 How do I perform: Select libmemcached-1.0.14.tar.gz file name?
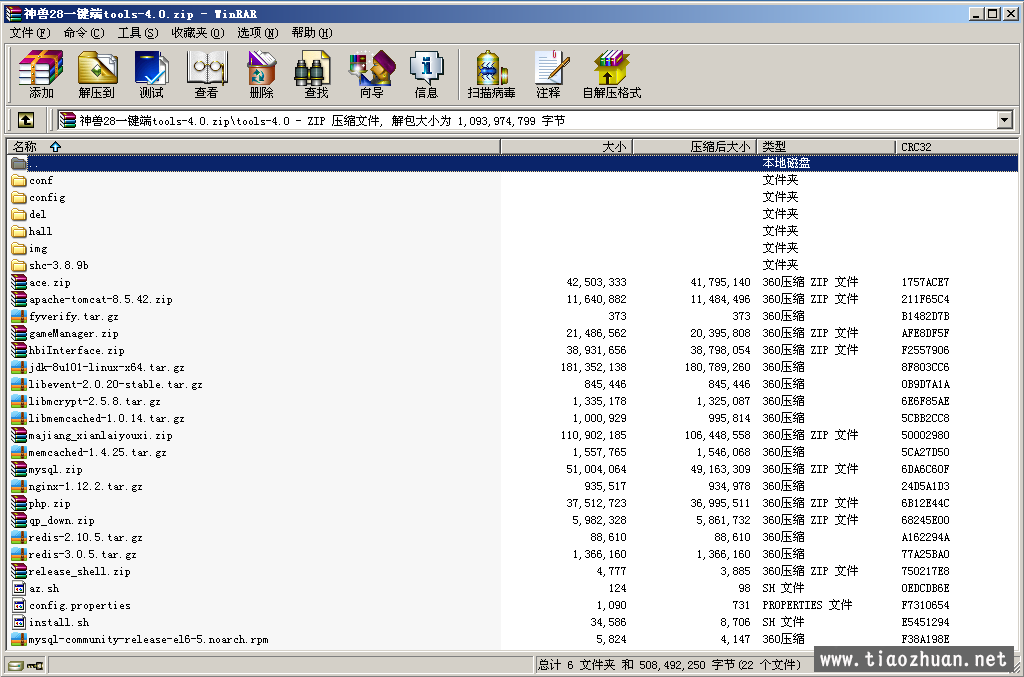[x=106, y=418]
